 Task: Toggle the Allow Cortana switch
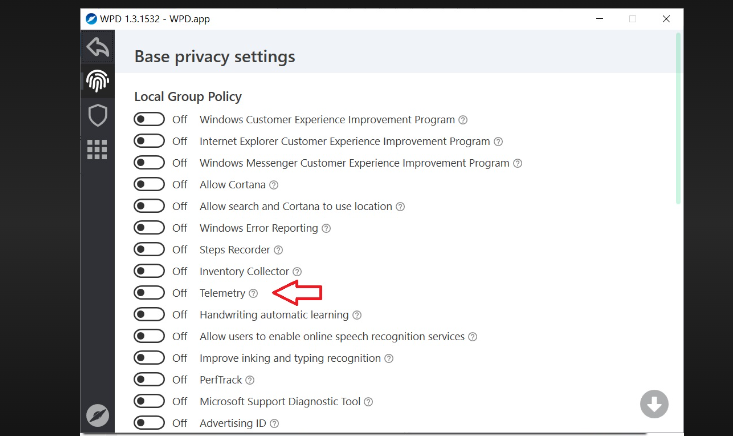pos(149,184)
